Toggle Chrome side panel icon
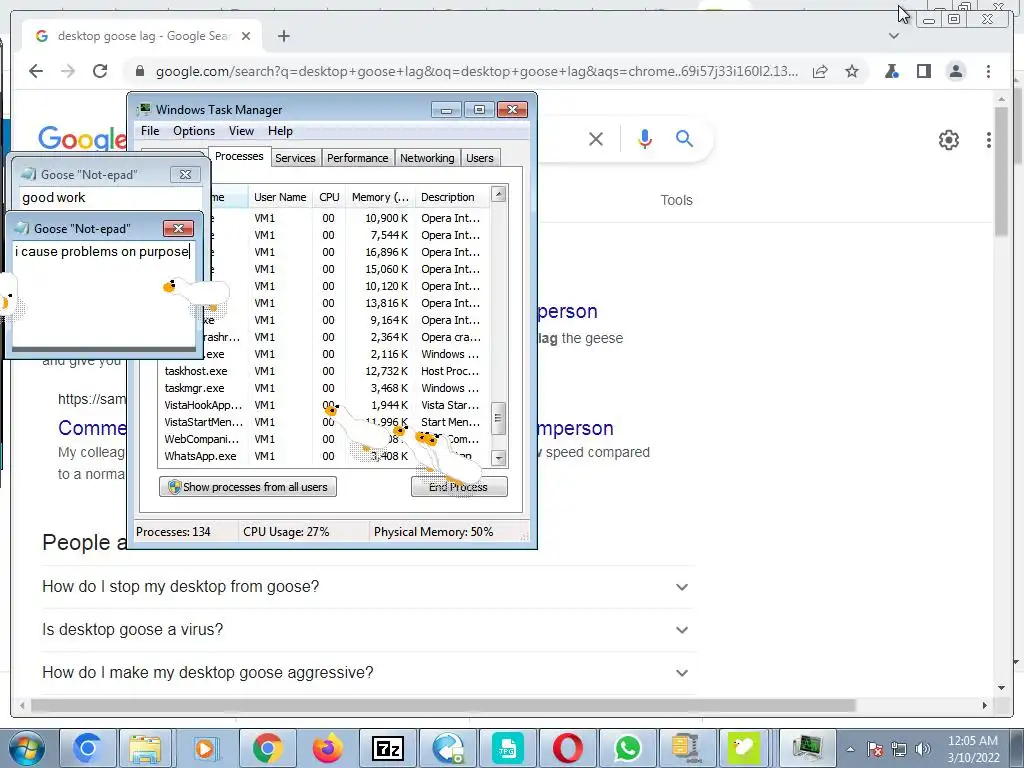Screen dimensions: 1024x768 [923, 71]
